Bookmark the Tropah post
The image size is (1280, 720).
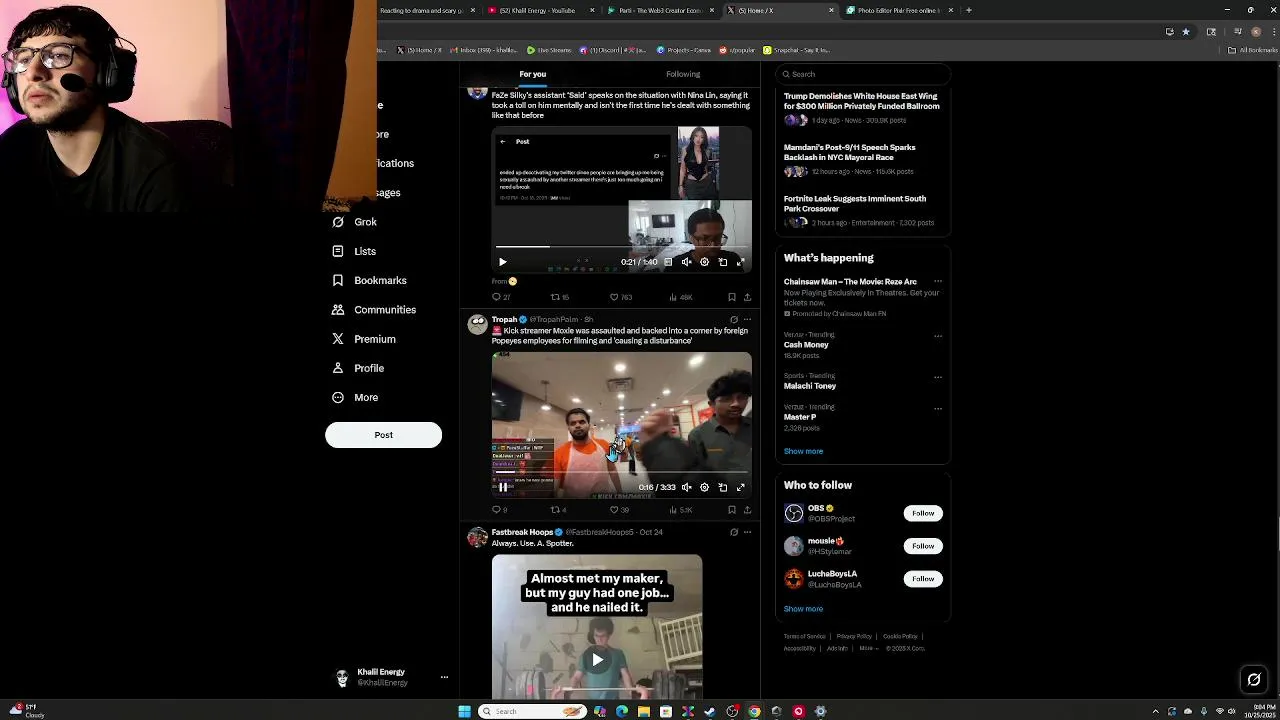[732, 510]
